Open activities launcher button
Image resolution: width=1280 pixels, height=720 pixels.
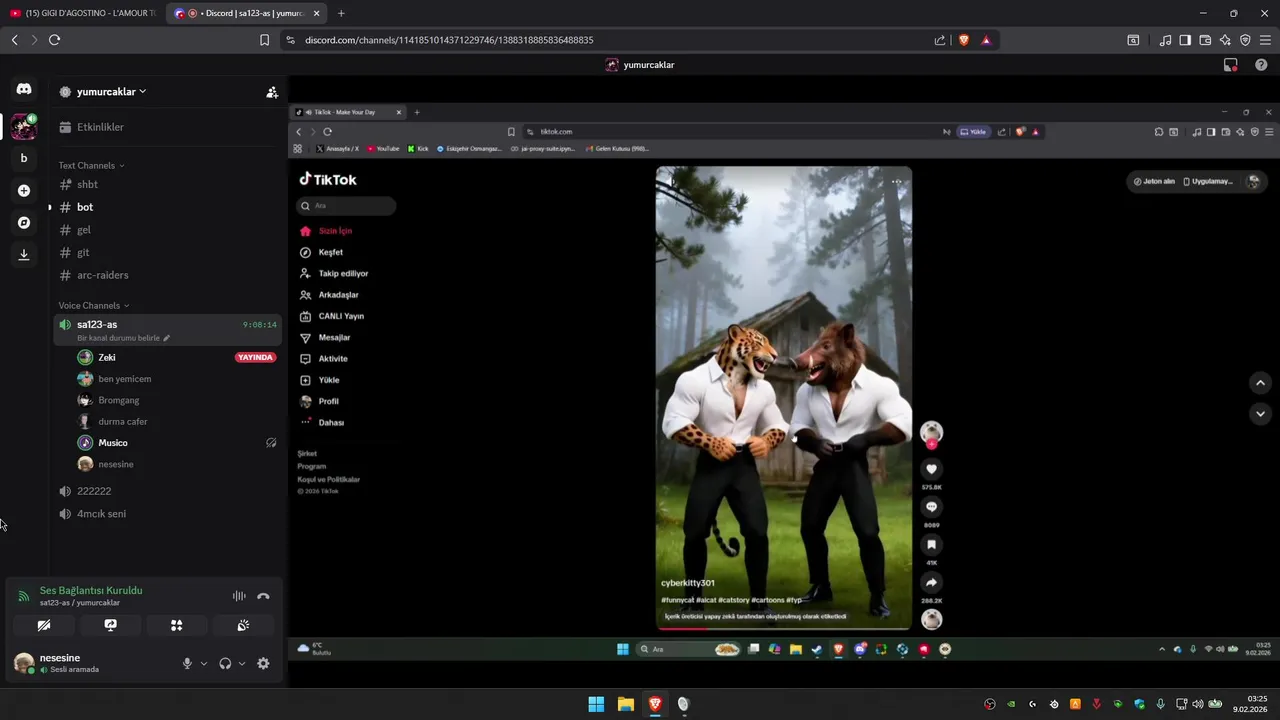pos(176,625)
